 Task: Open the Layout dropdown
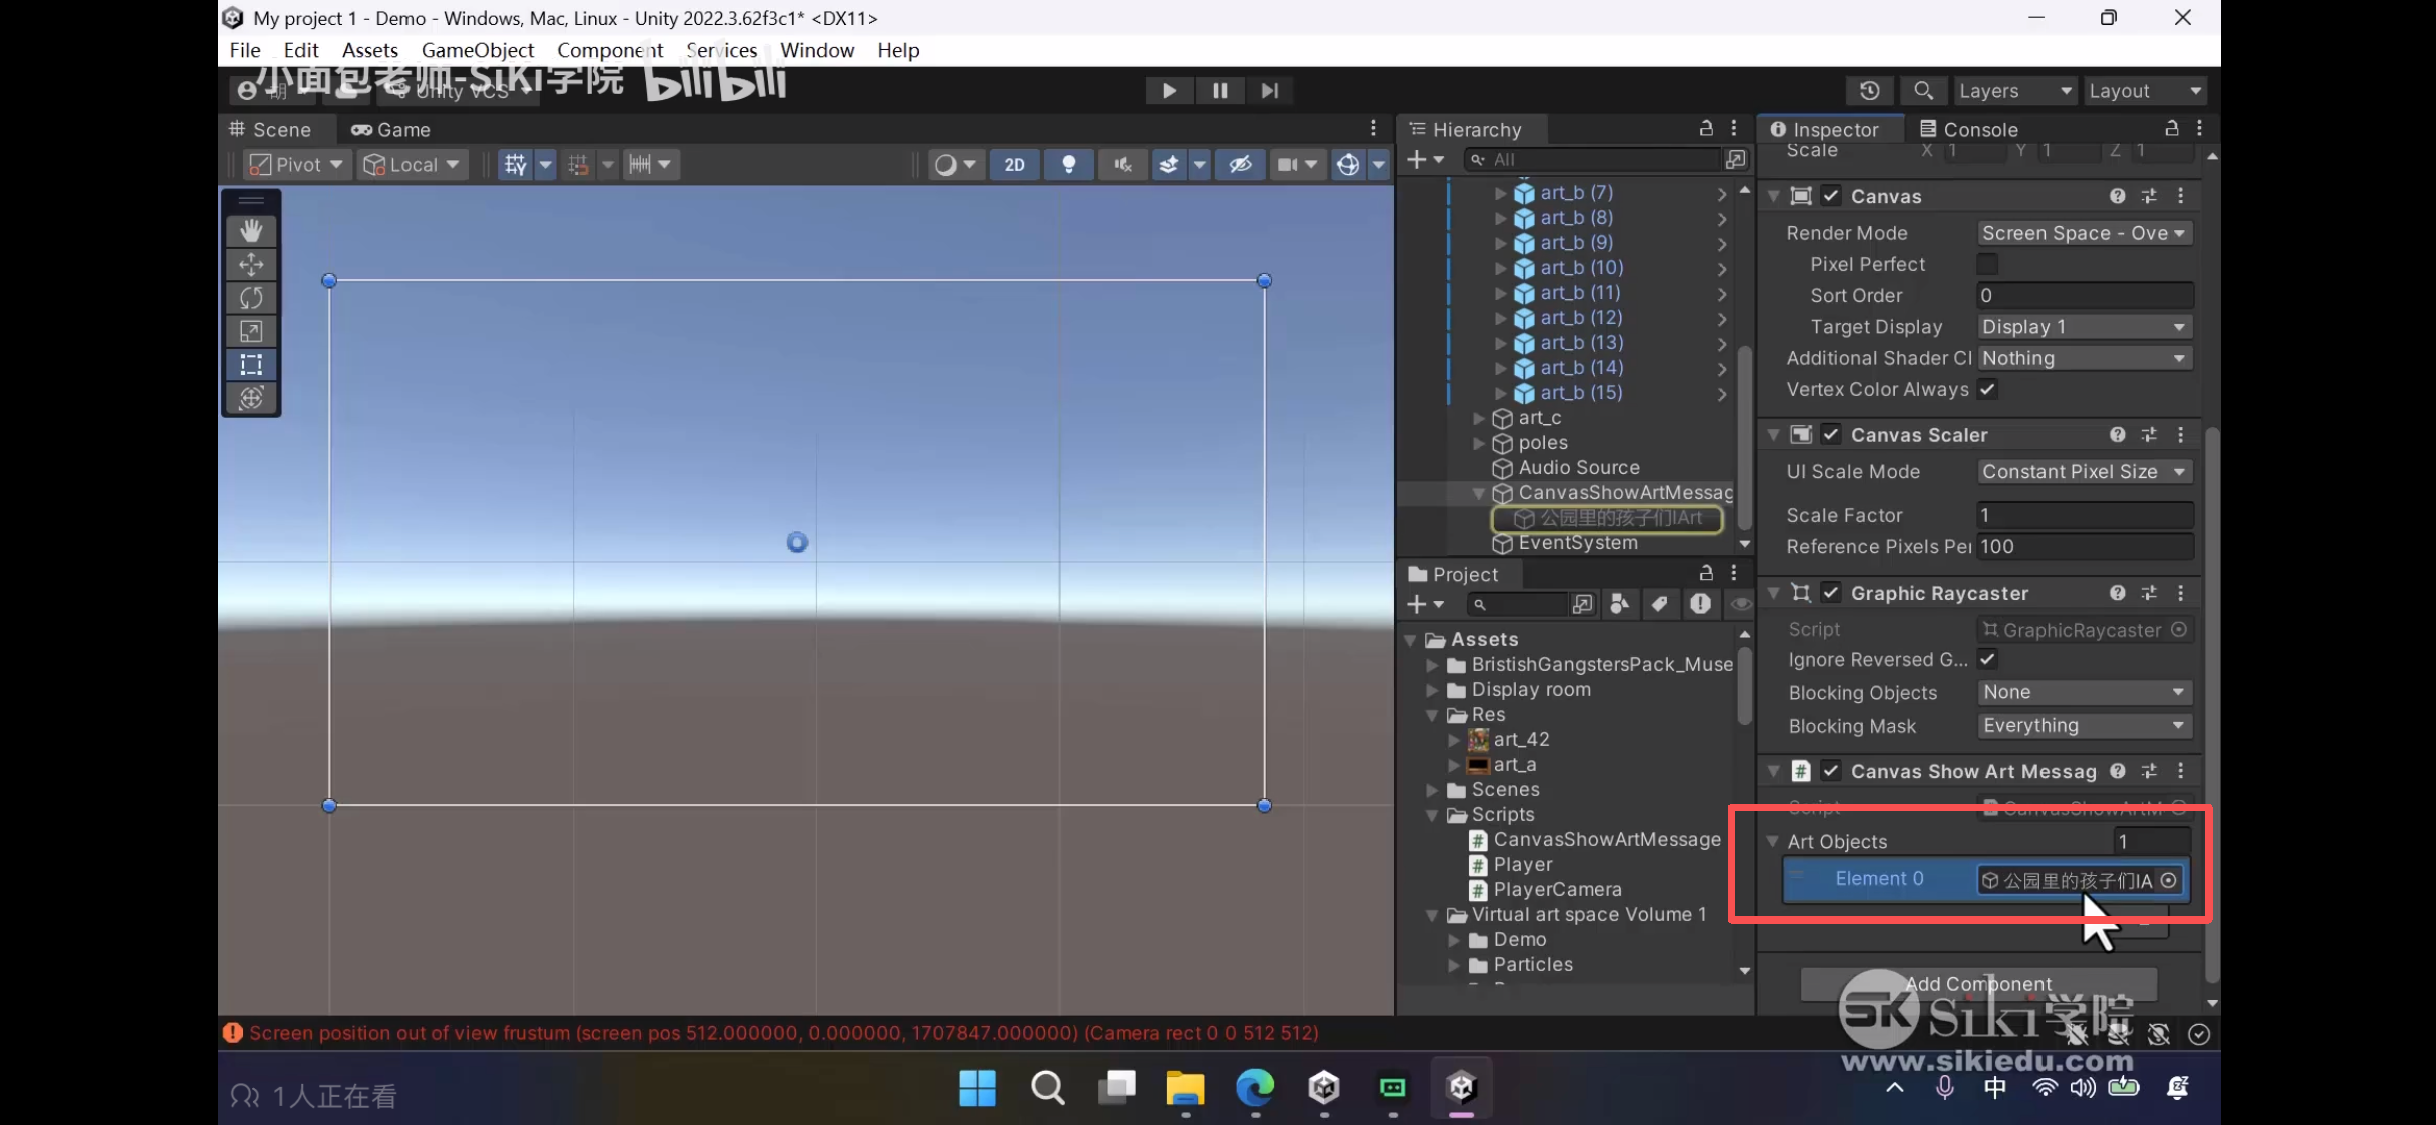click(x=2145, y=91)
